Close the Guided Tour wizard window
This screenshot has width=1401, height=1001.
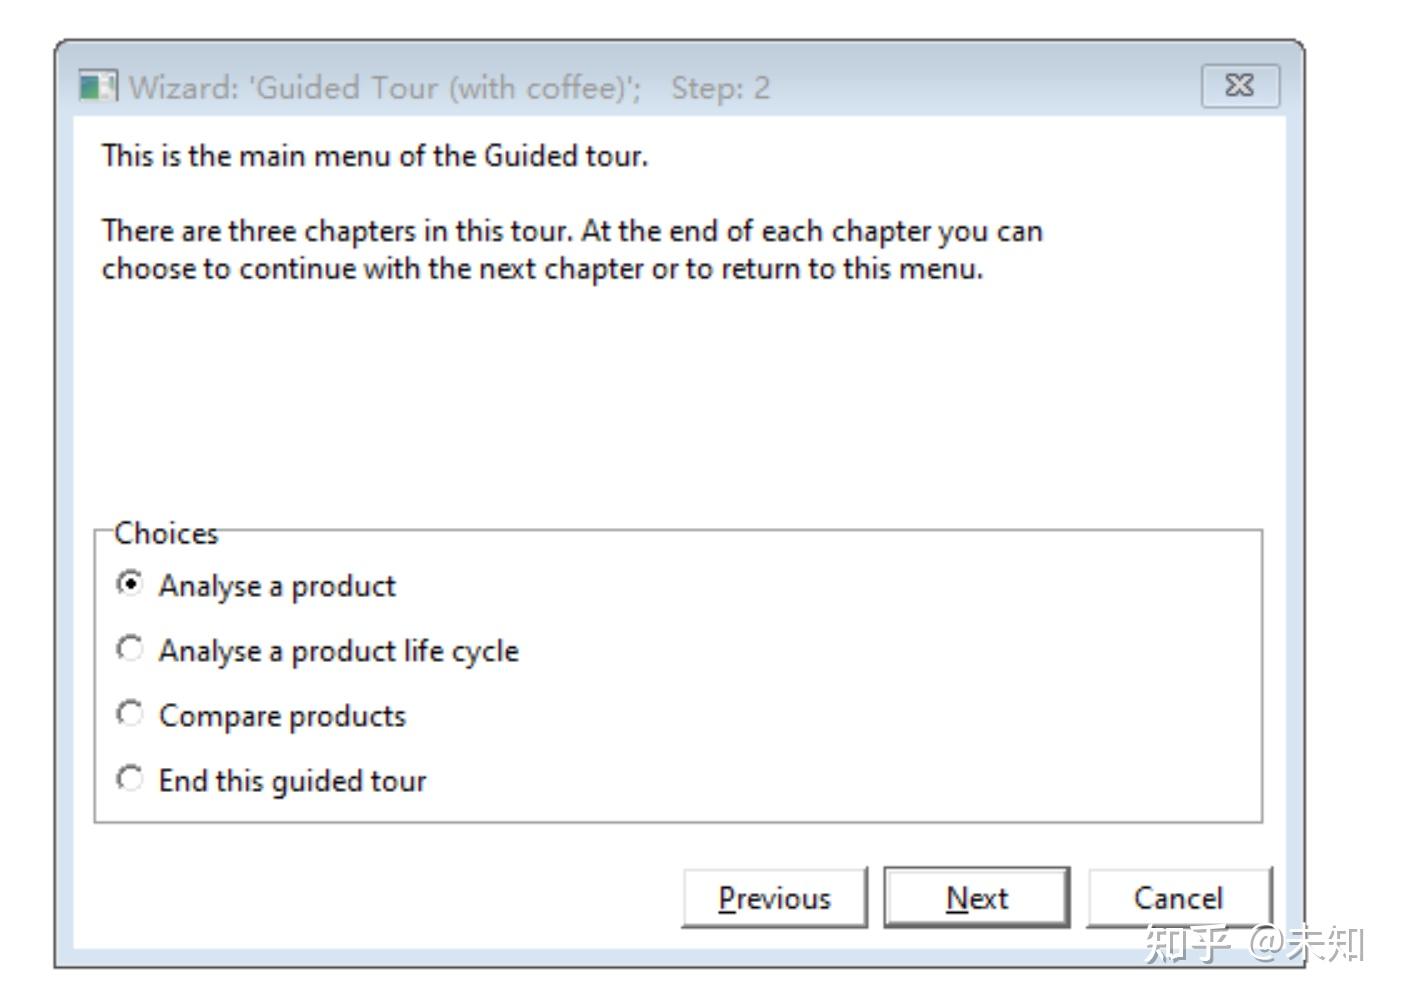click(x=1240, y=86)
